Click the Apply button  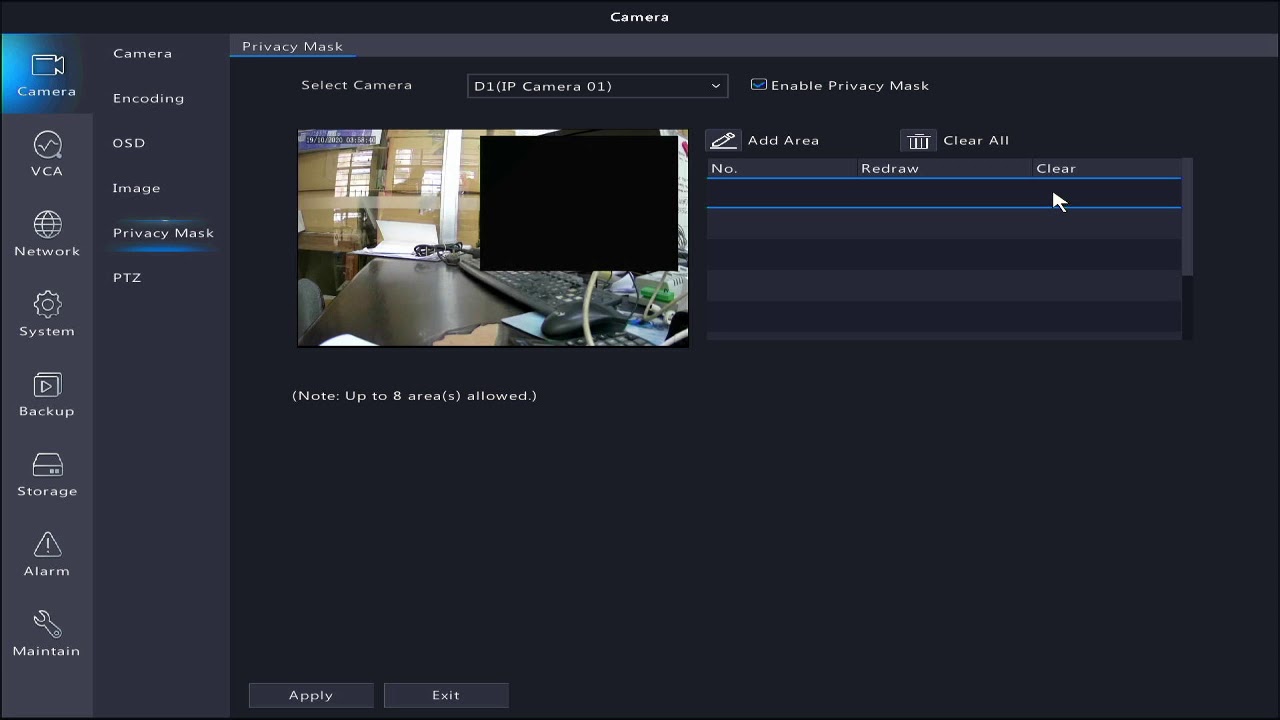coord(311,695)
